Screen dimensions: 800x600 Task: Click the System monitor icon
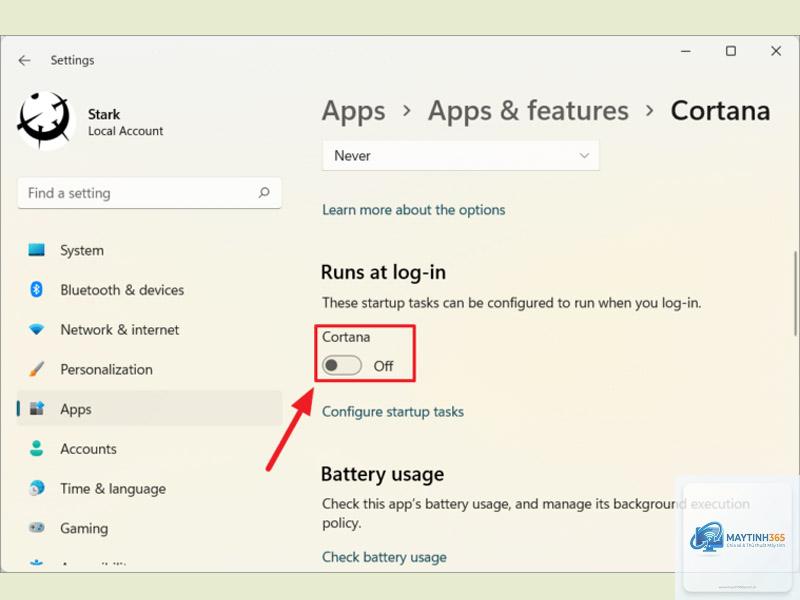36,250
